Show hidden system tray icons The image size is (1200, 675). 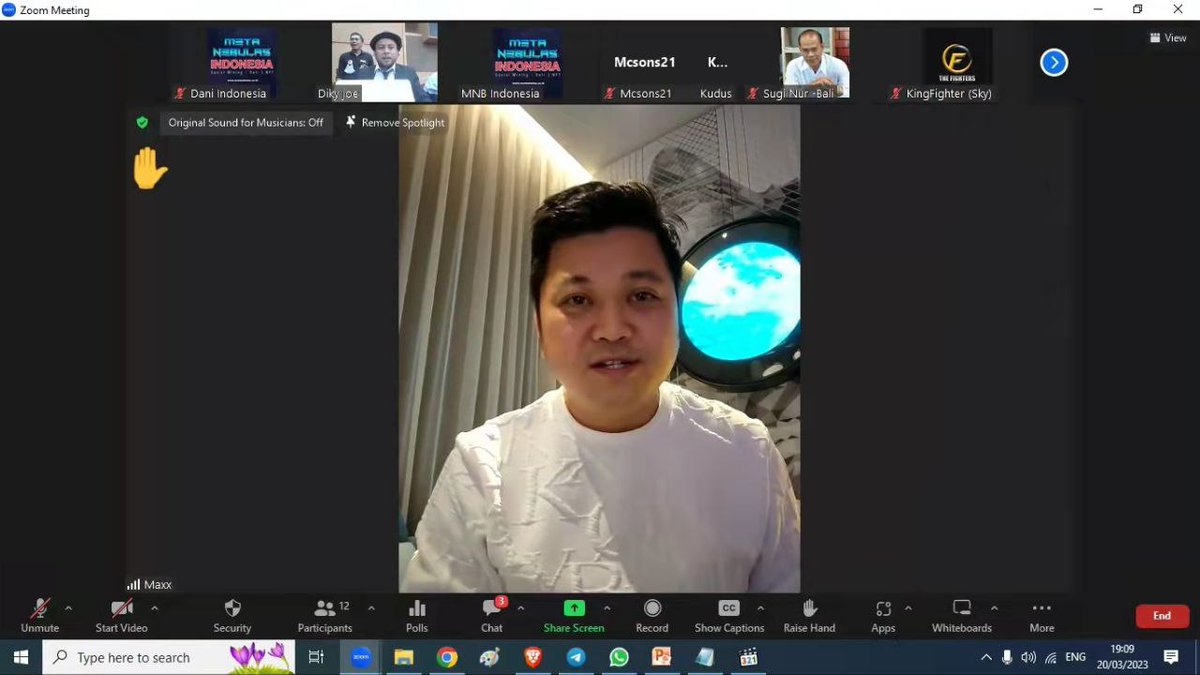pos(986,657)
